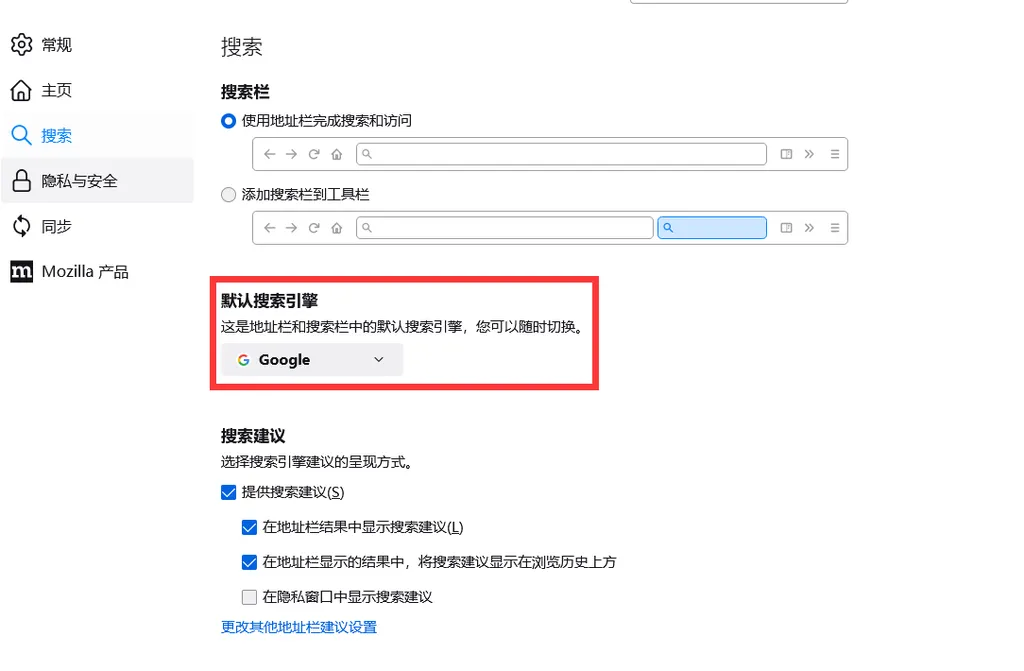Click the back arrow in second toolbar preview
Image resolution: width=1024 pixels, height=671 pixels.
[x=269, y=228]
